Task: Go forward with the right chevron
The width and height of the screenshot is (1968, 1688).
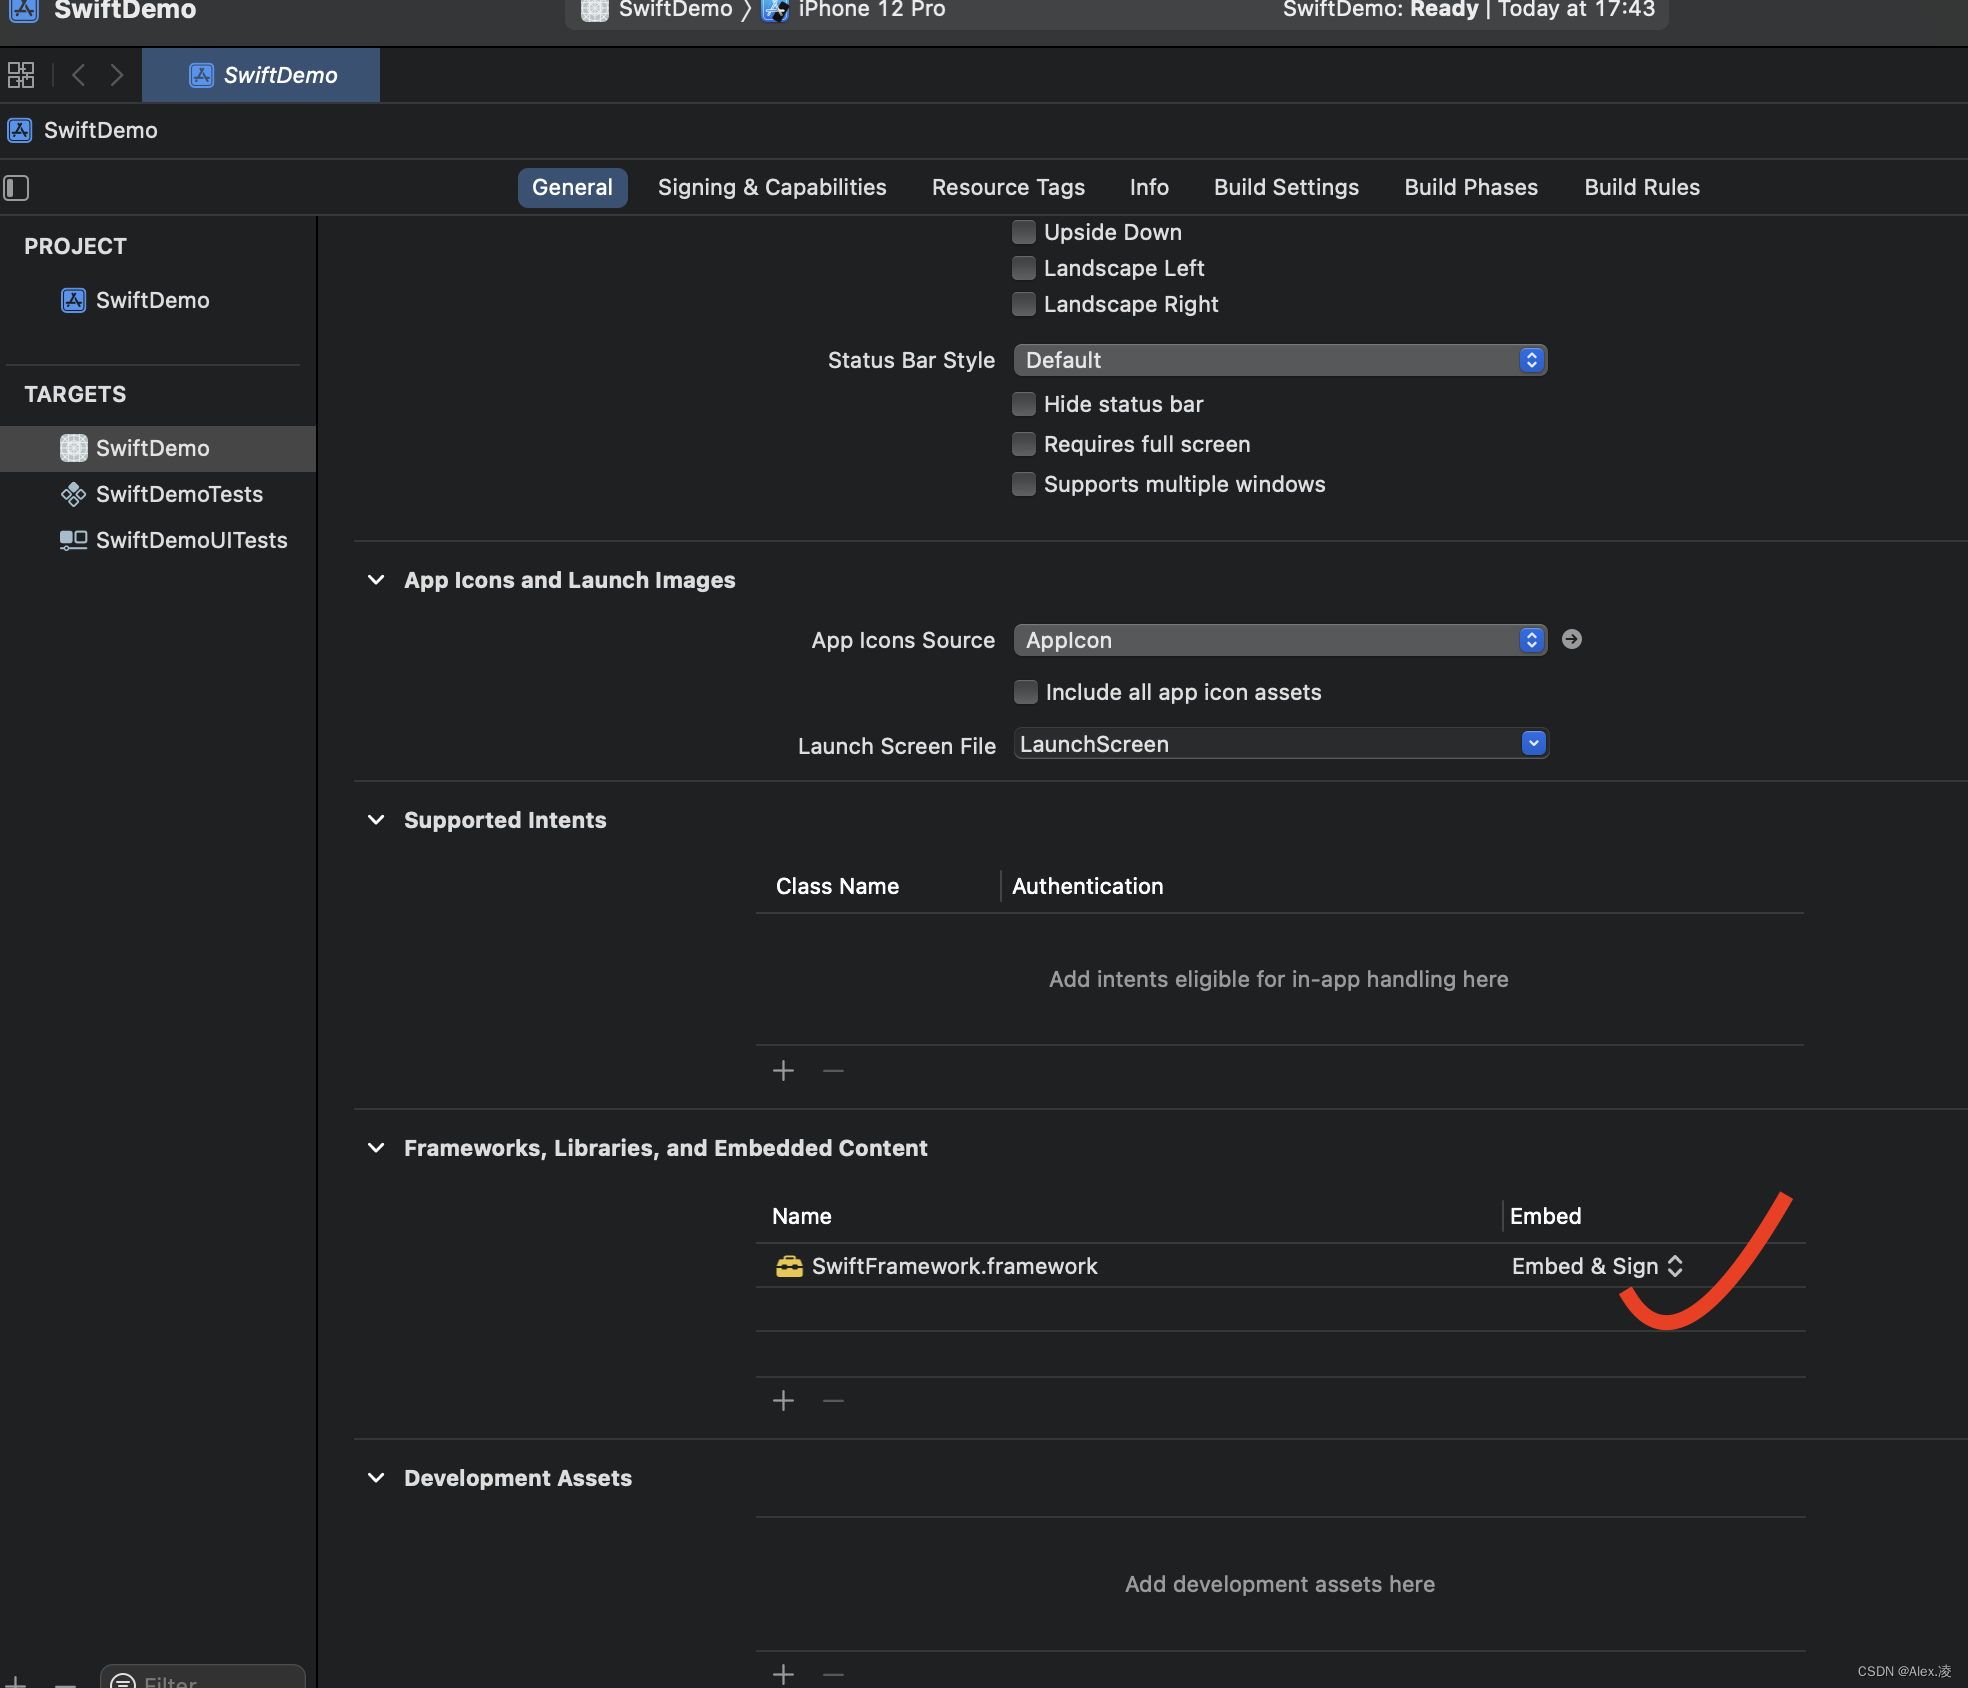Action: (117, 75)
